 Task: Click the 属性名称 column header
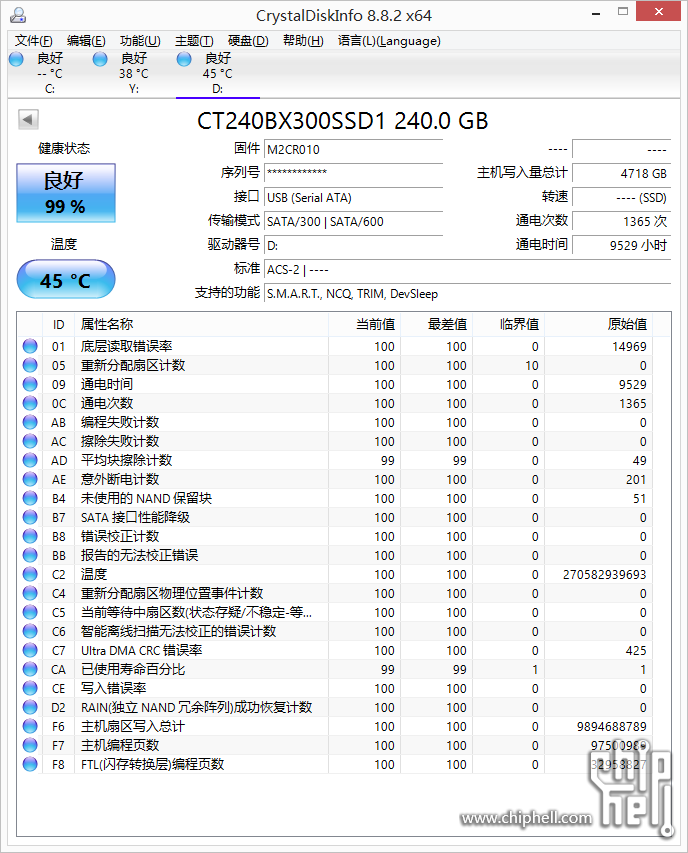pyautogui.click(x=202, y=324)
